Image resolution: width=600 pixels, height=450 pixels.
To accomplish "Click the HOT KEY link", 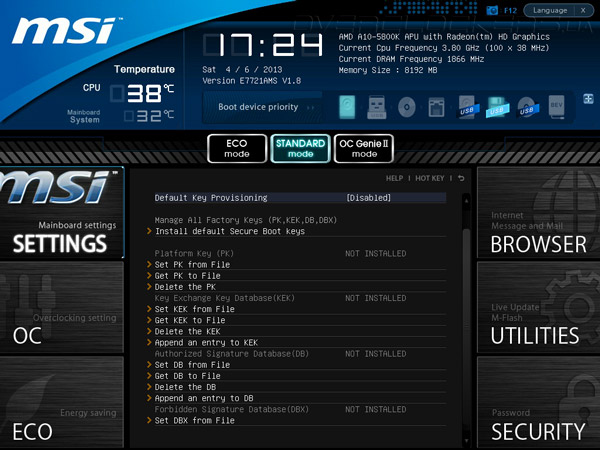I will 430,178.
